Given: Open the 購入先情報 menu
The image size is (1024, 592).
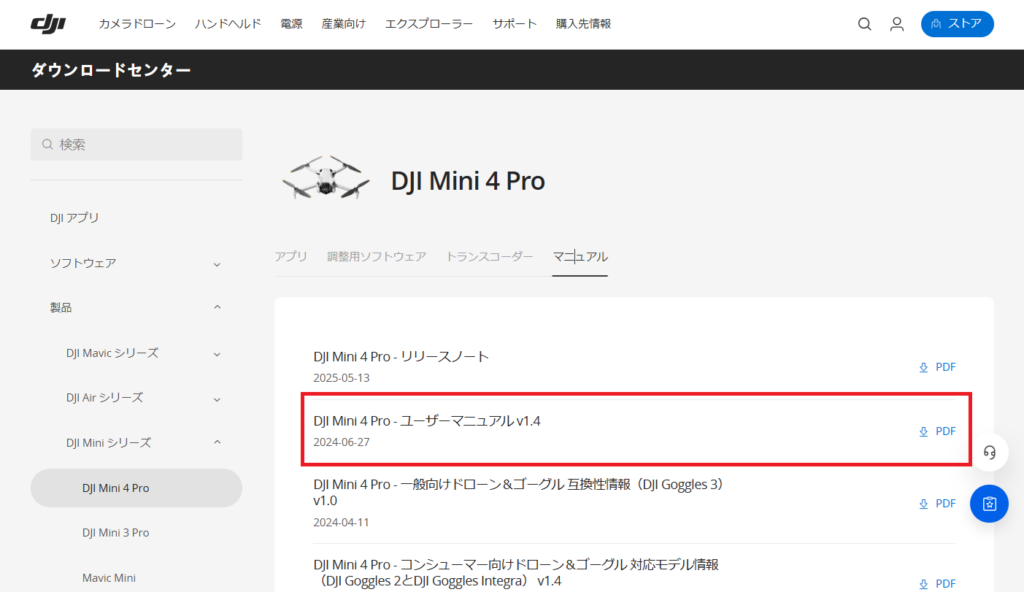Looking at the screenshot, I should click(583, 24).
